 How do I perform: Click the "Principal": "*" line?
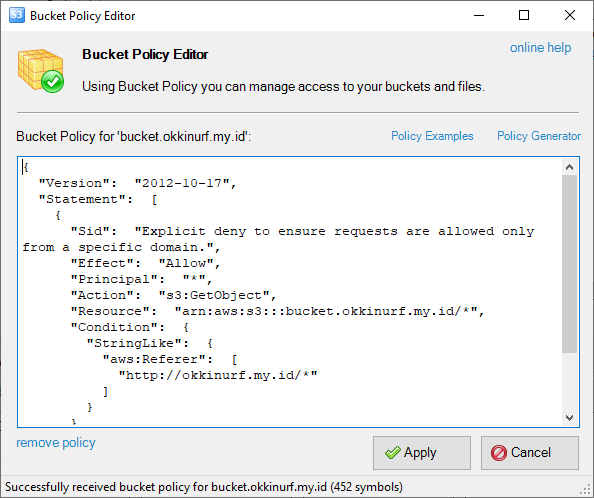coord(142,279)
